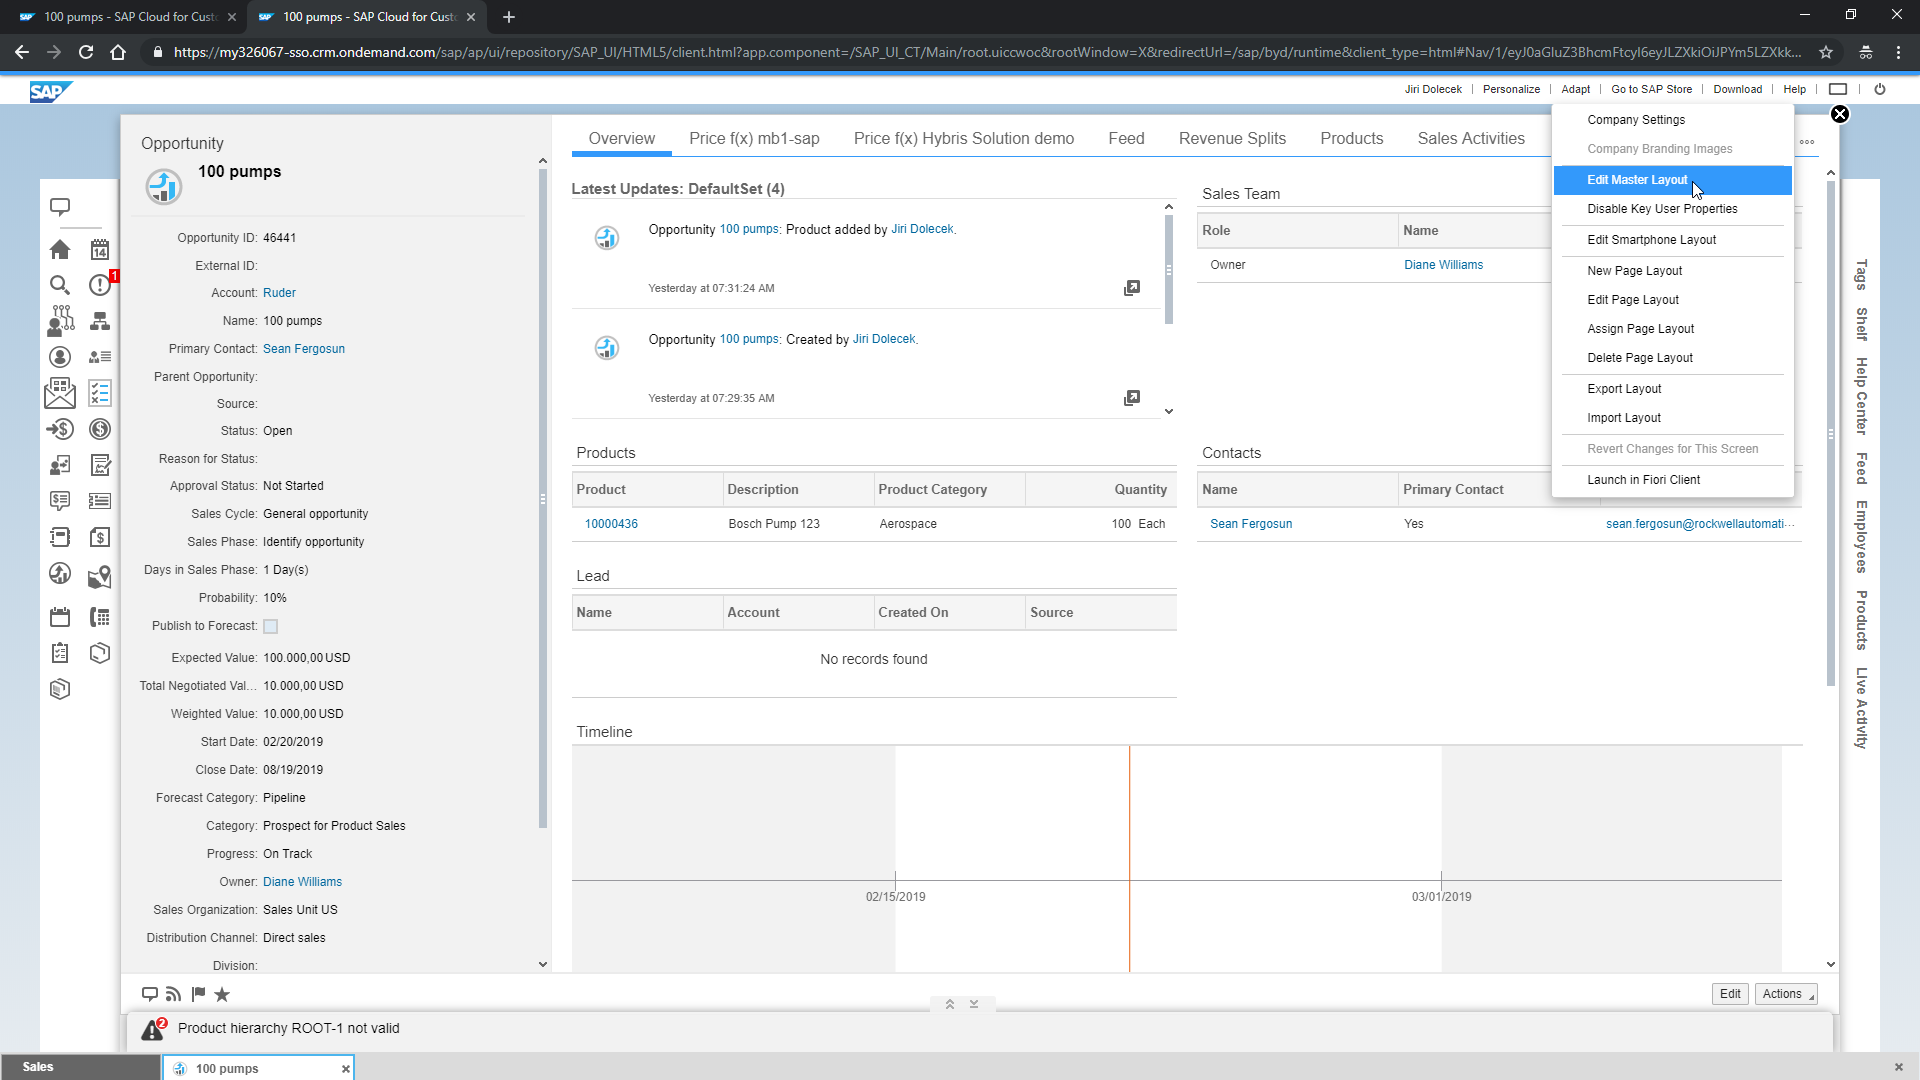Toggle the Publish to Forecast checkbox
1920x1080 pixels.
(270, 627)
